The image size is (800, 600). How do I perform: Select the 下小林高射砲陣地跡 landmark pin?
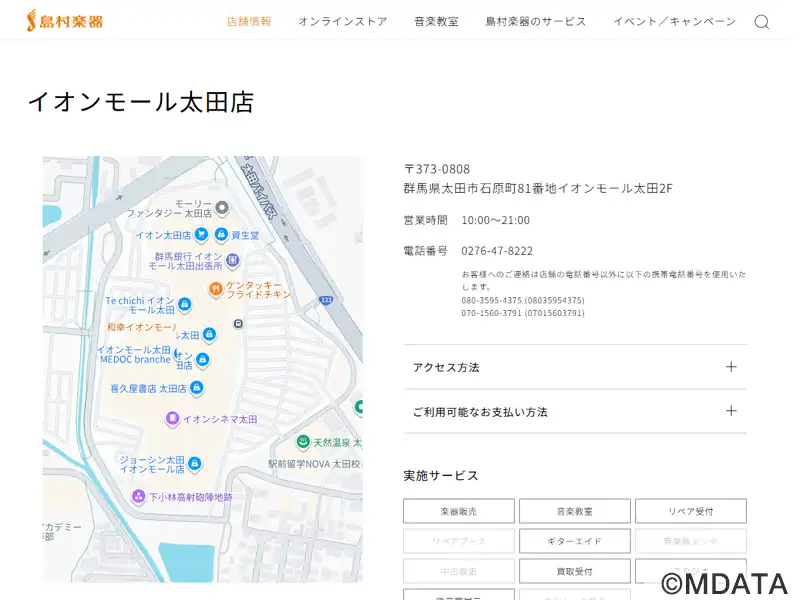click(138, 496)
